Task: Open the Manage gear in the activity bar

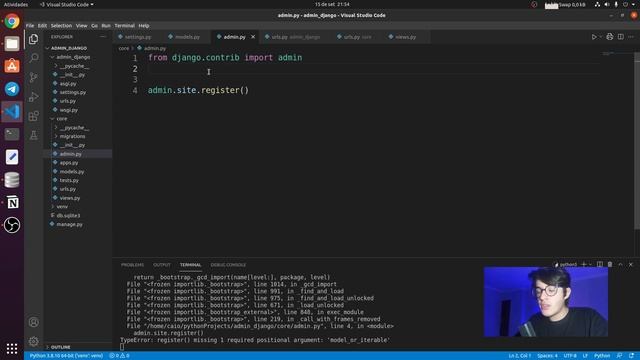Action: (x=34, y=341)
